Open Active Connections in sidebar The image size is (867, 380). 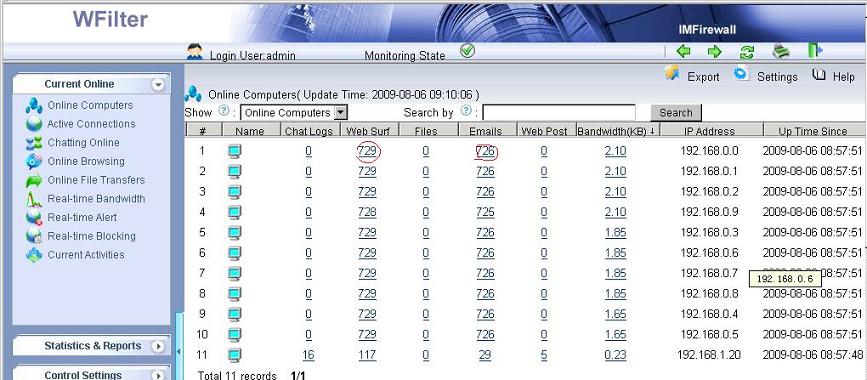[91, 124]
